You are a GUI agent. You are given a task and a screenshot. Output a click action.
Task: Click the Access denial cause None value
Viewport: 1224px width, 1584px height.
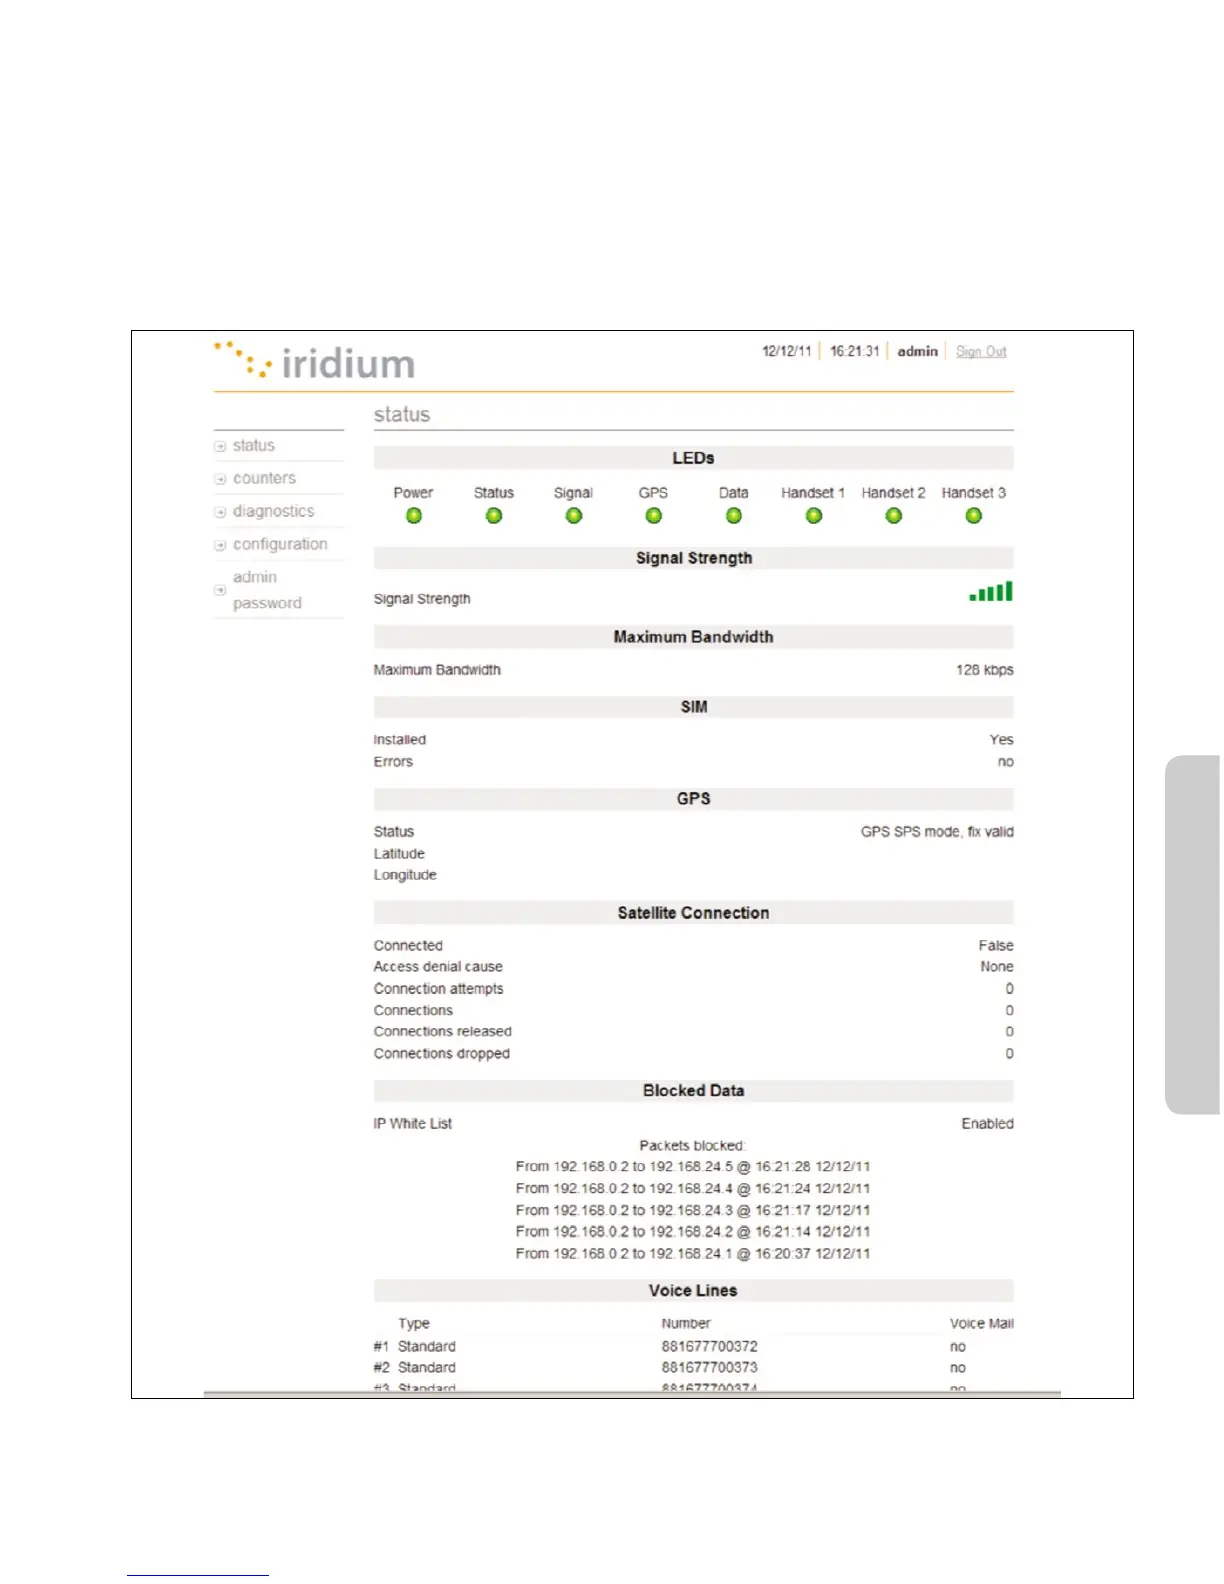tap(997, 967)
